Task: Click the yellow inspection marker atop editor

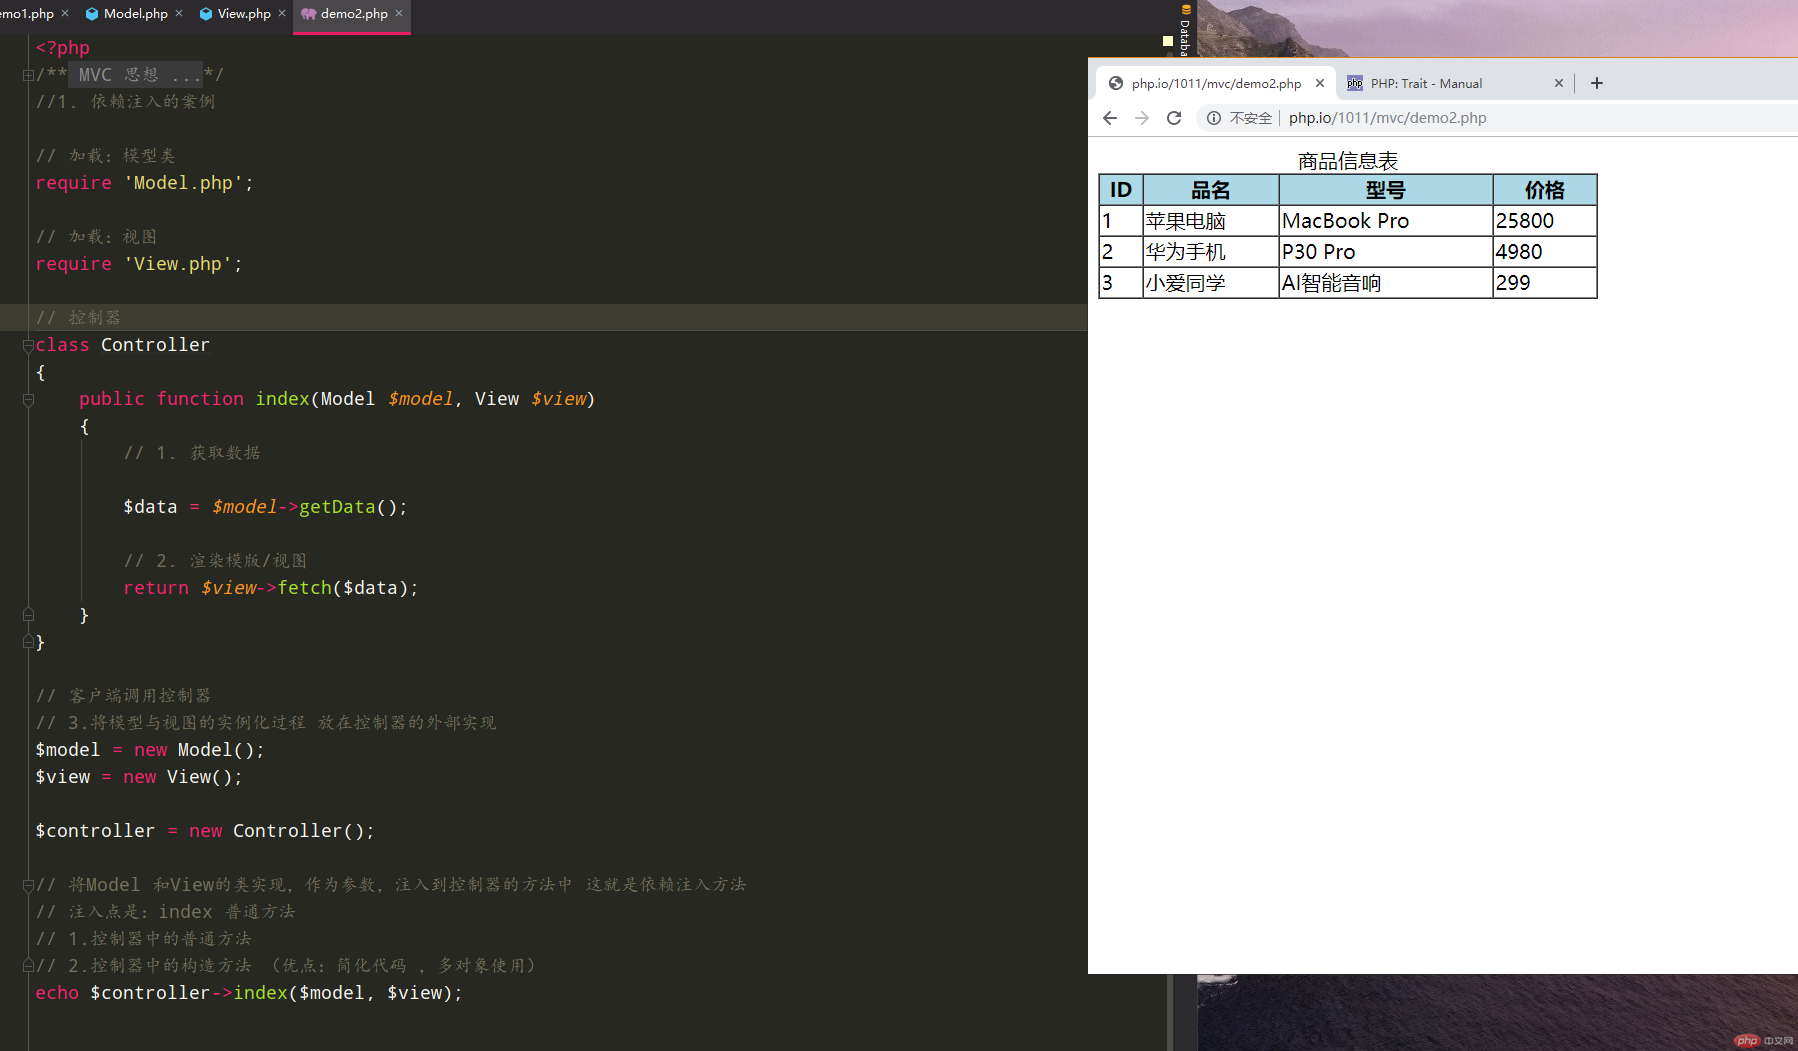Action: pyautogui.click(x=1167, y=41)
